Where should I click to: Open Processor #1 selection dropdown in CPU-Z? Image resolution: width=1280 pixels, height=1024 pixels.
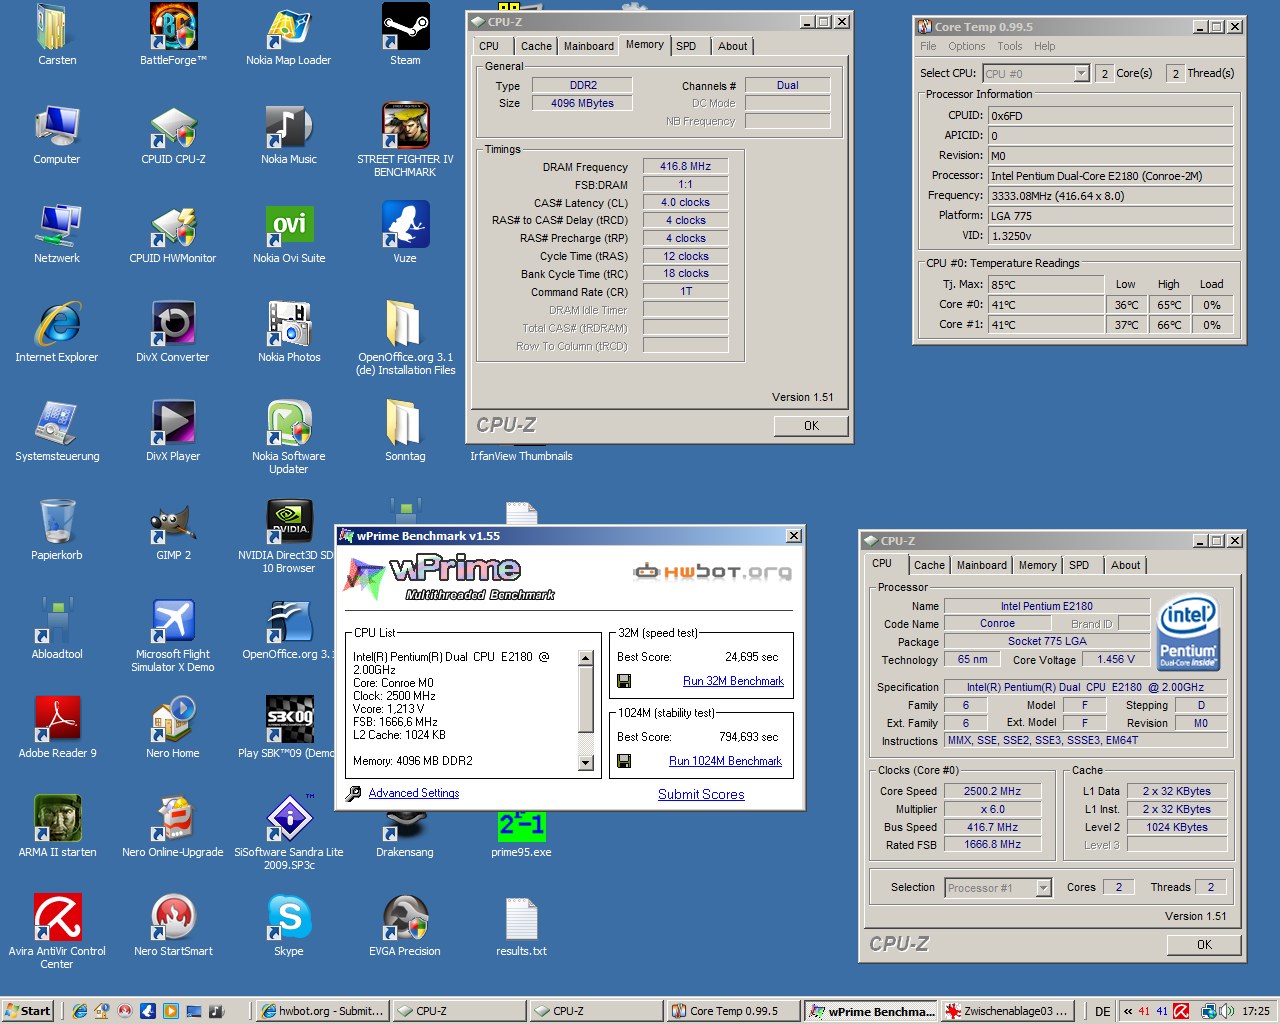coord(1043,887)
